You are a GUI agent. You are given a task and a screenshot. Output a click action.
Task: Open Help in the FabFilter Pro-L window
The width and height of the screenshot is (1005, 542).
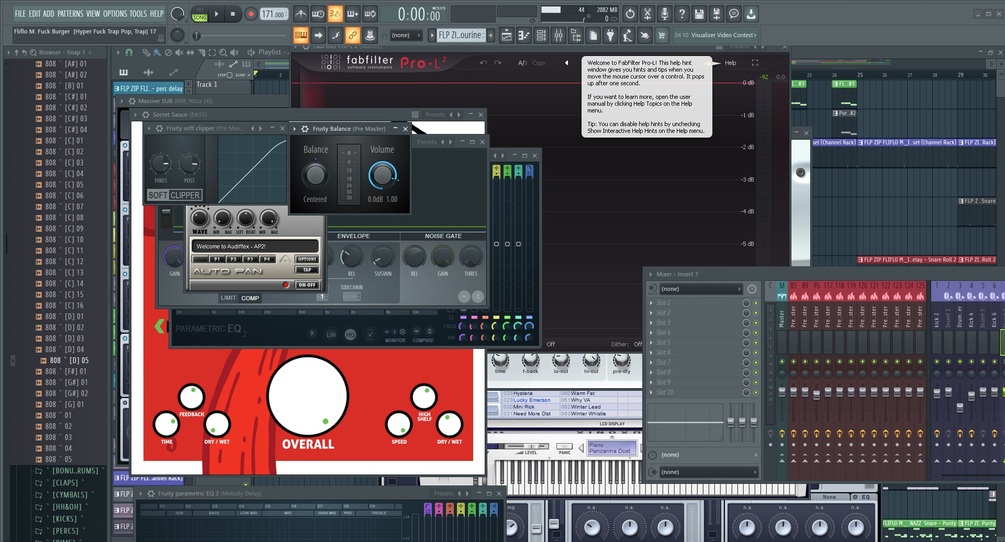click(731, 63)
